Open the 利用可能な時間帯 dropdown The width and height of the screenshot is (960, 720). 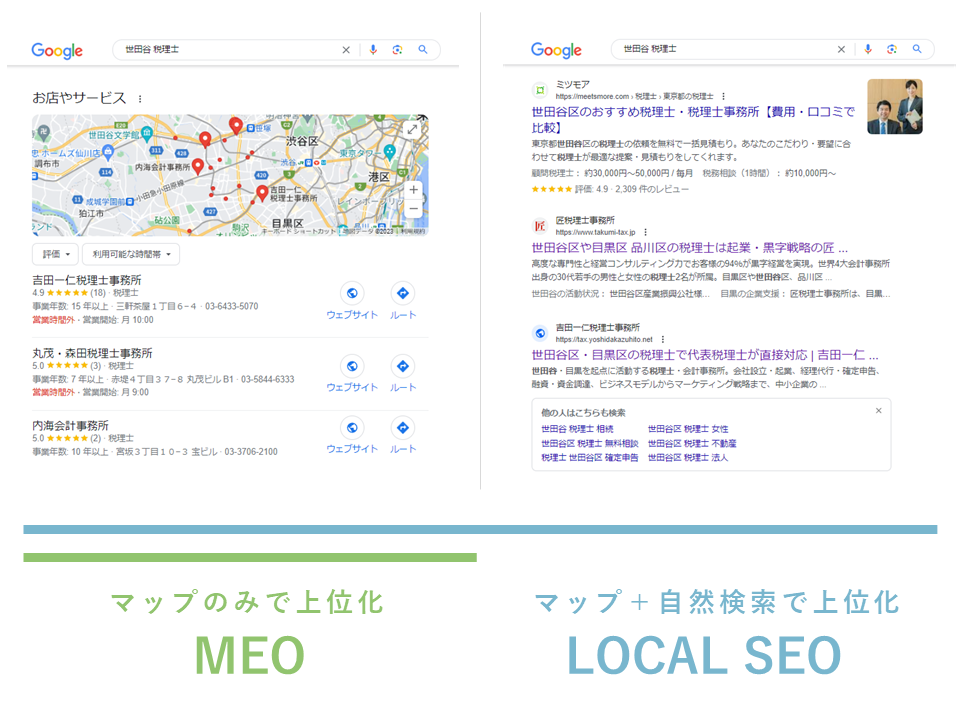point(131,254)
